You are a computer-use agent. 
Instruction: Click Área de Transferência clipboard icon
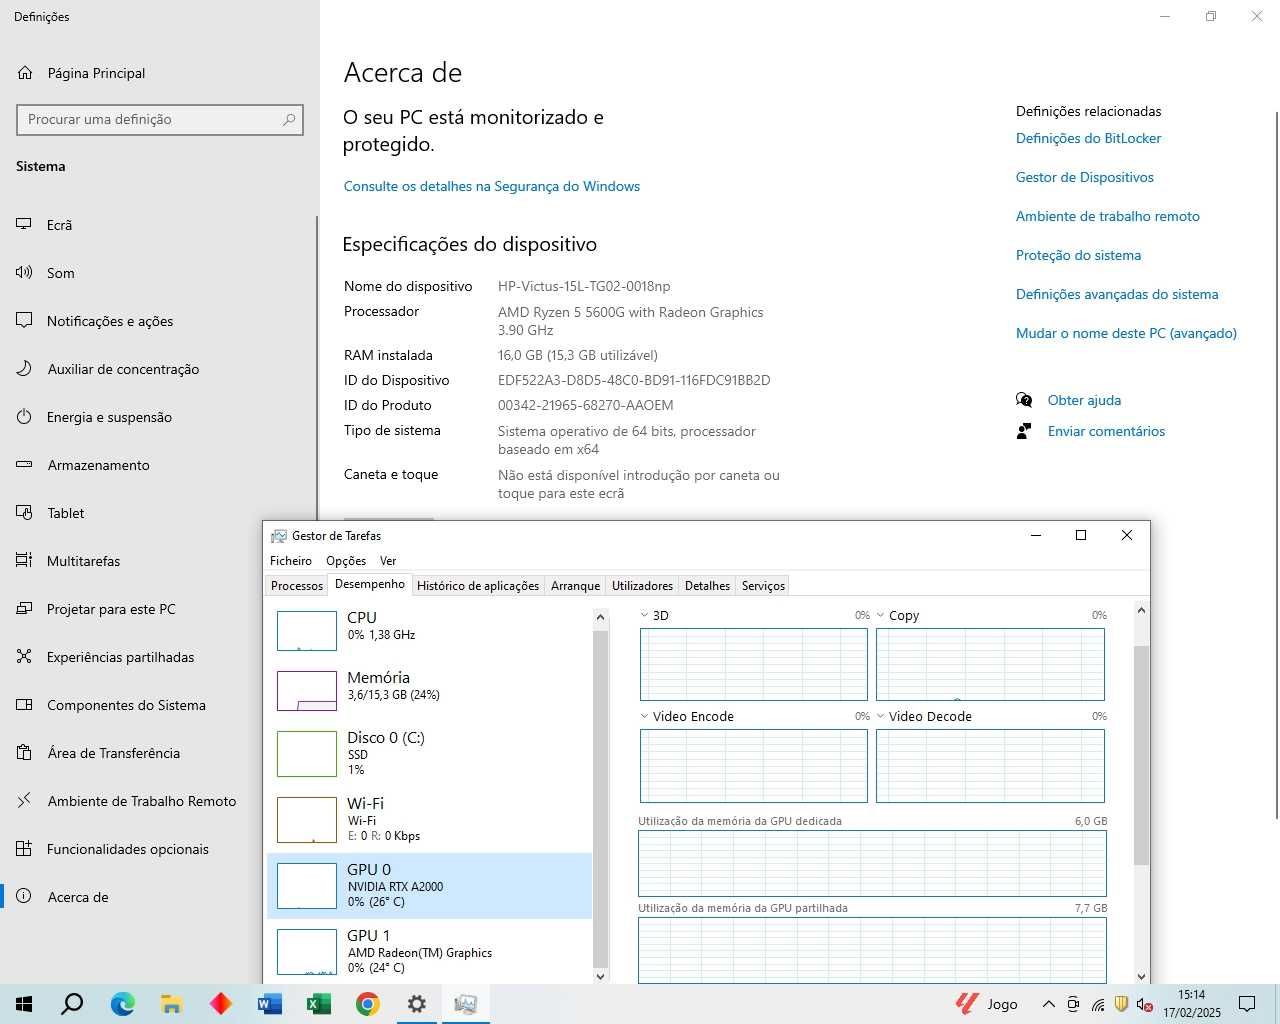(24, 753)
